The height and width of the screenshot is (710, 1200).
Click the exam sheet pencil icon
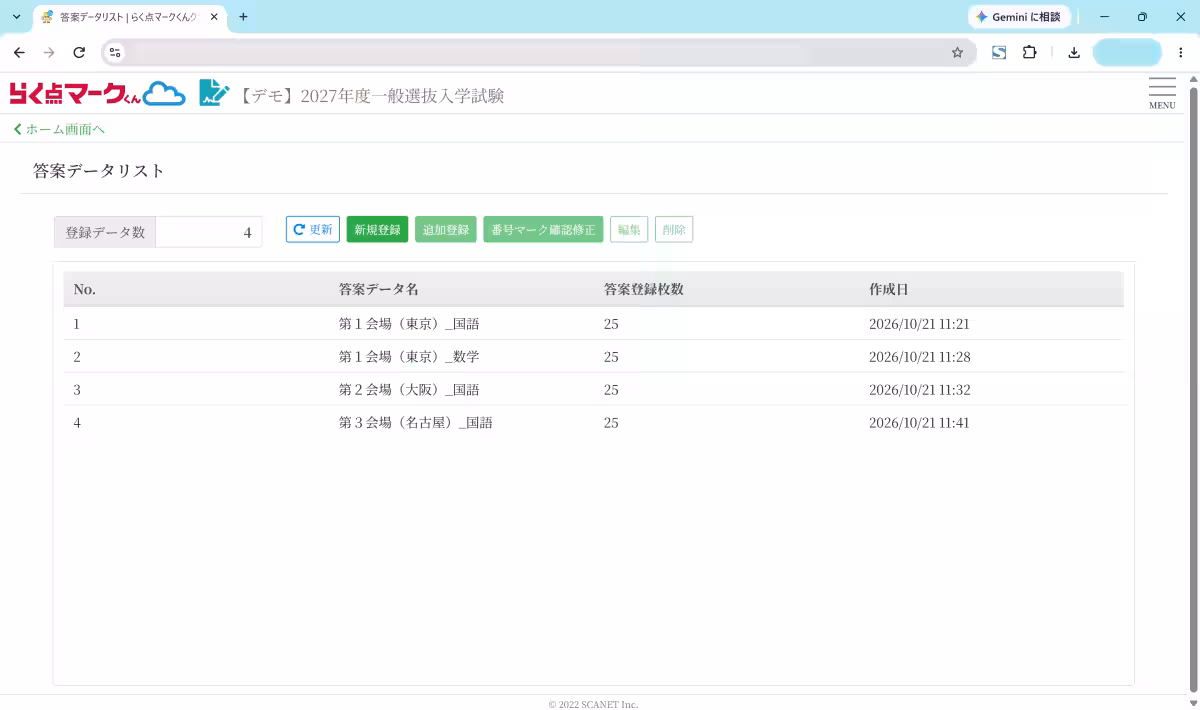pyautogui.click(x=214, y=93)
